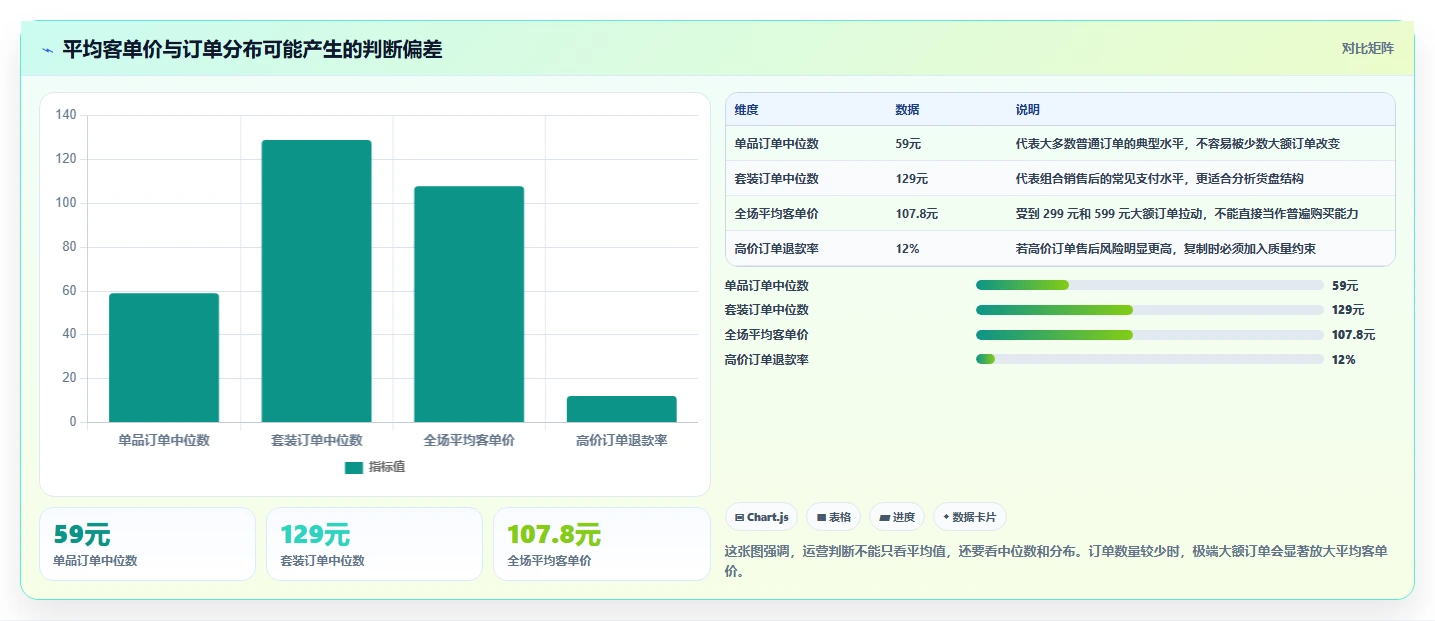Image resolution: width=1435 pixels, height=621 pixels.
Task: Click the y-axis value 140
Action: [x=66, y=115]
